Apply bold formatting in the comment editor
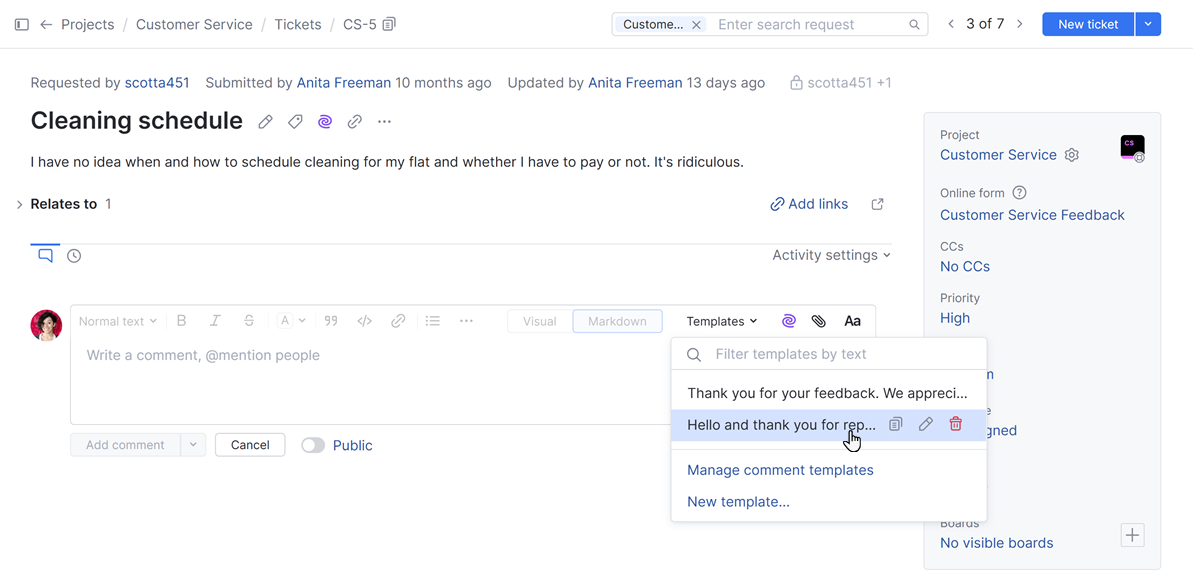 [181, 320]
